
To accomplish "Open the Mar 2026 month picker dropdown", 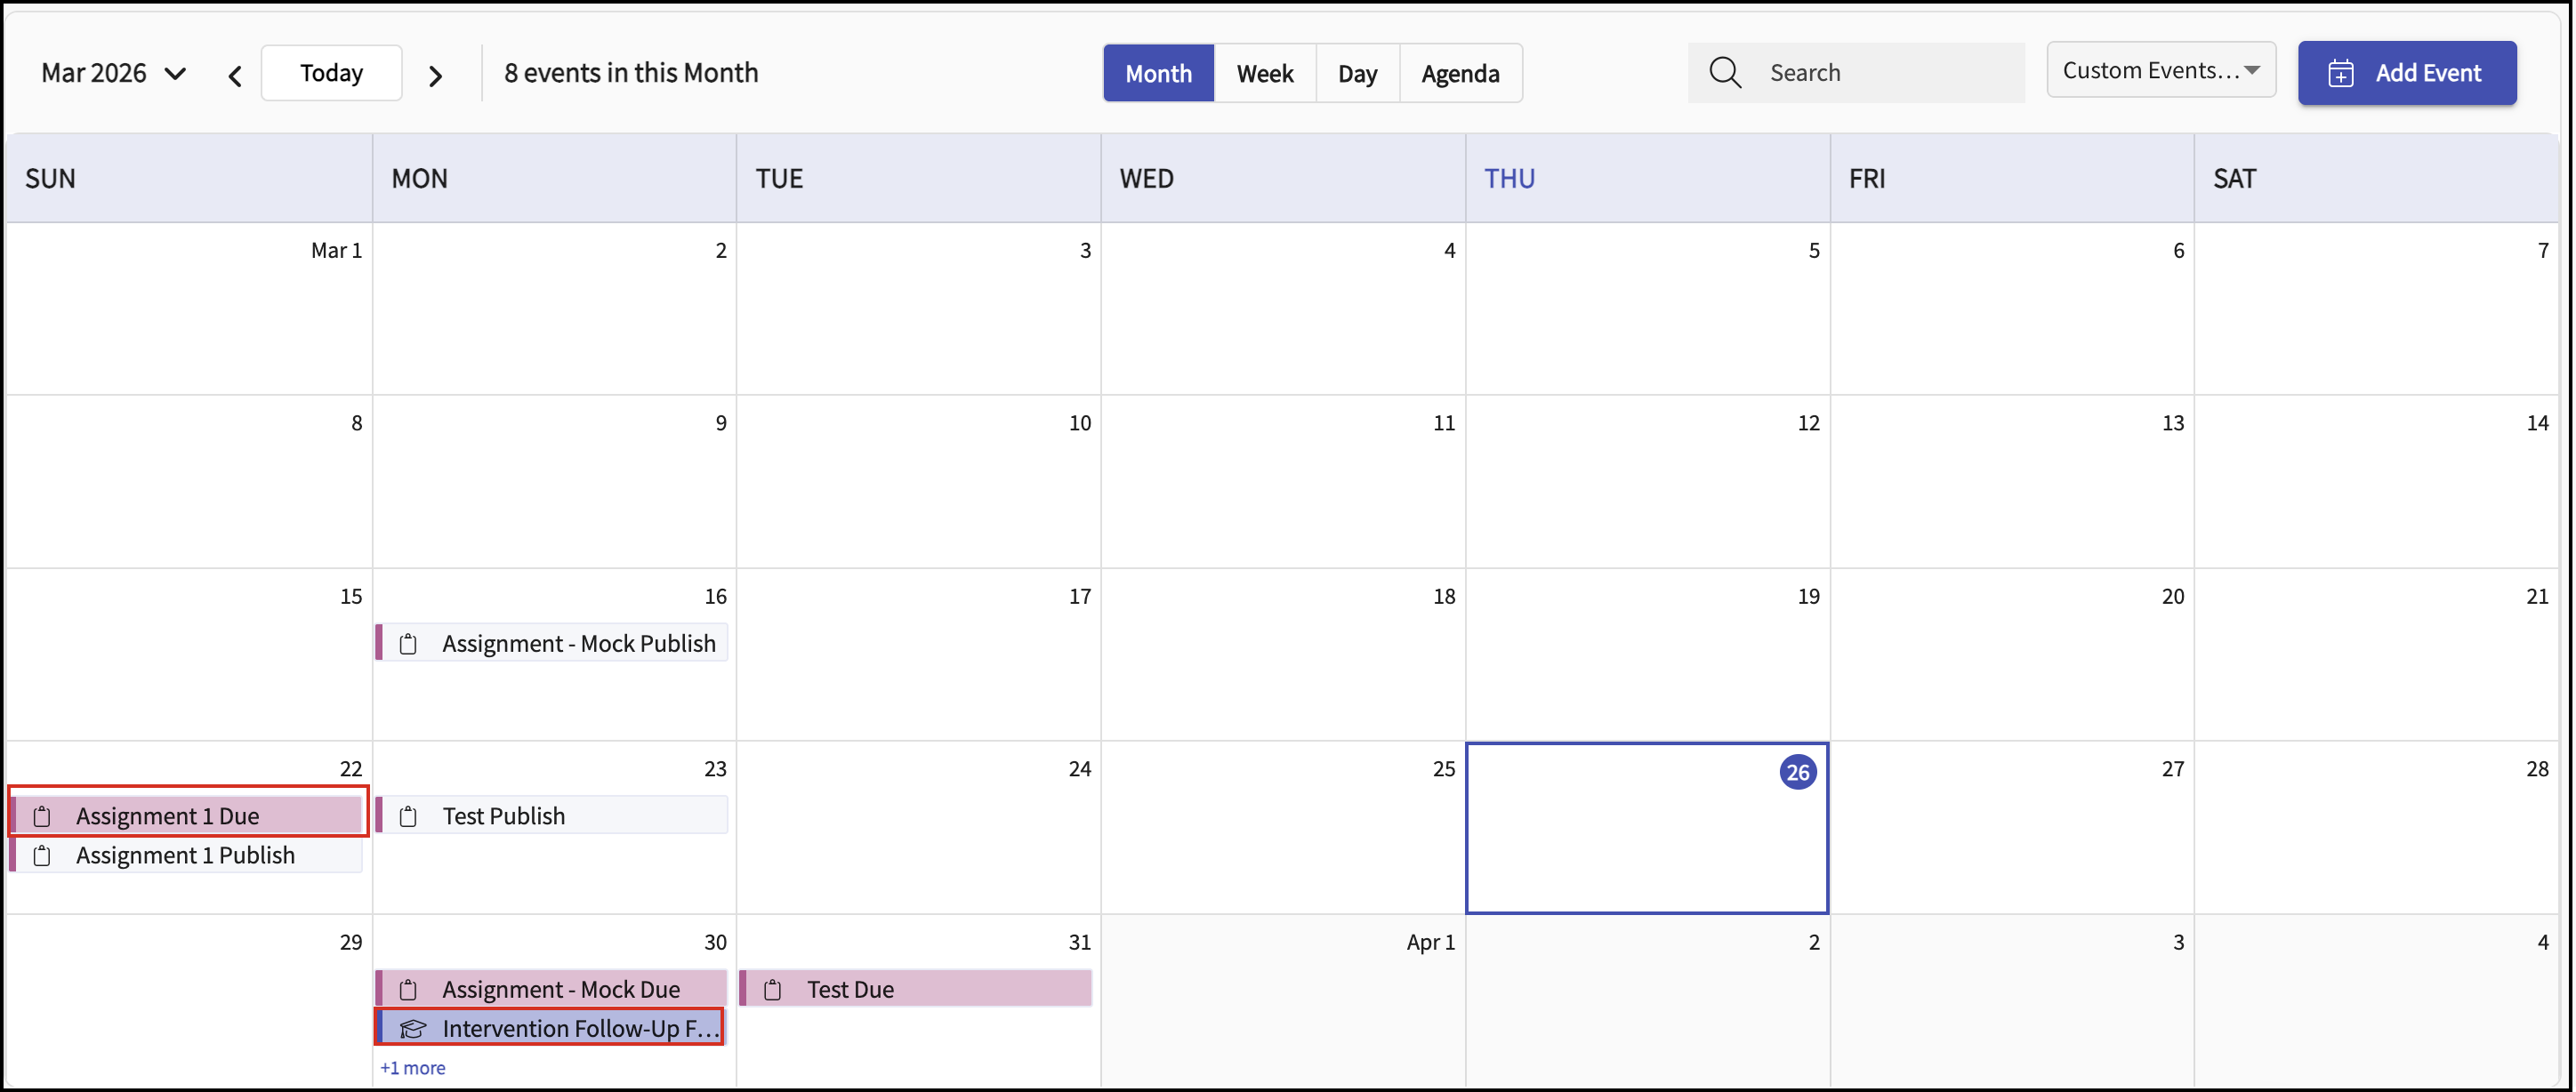I will [x=113, y=73].
